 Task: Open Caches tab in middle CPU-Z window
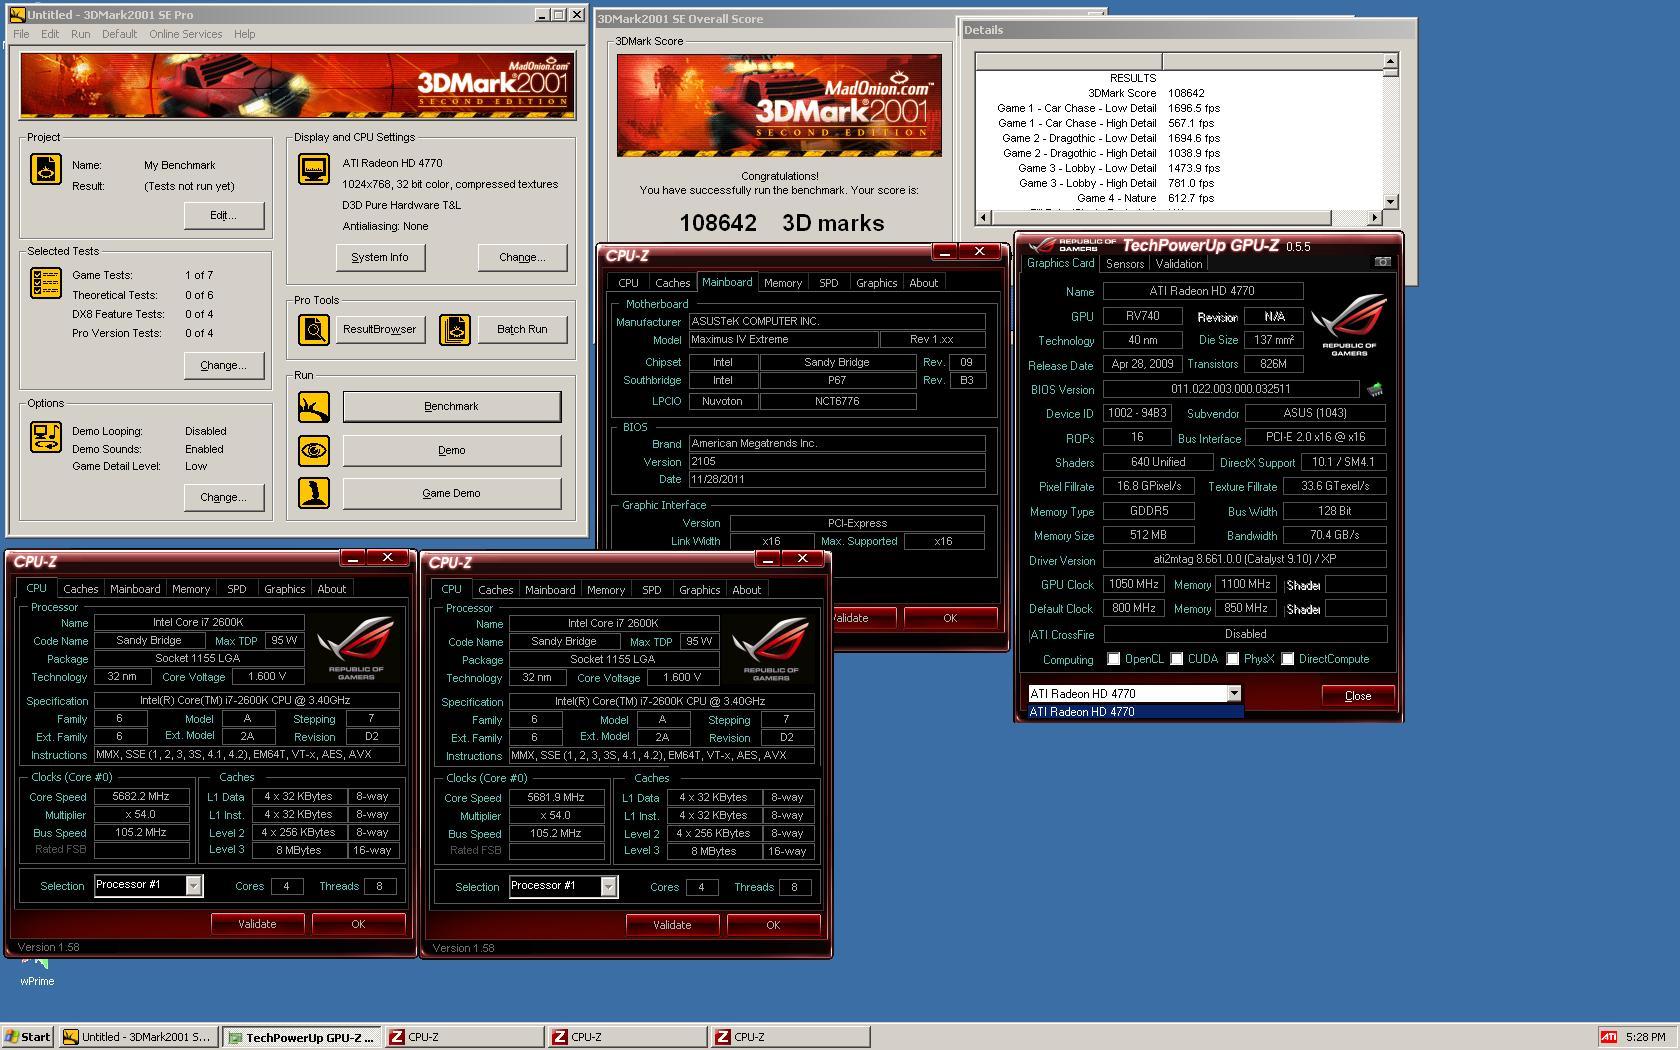click(495, 590)
